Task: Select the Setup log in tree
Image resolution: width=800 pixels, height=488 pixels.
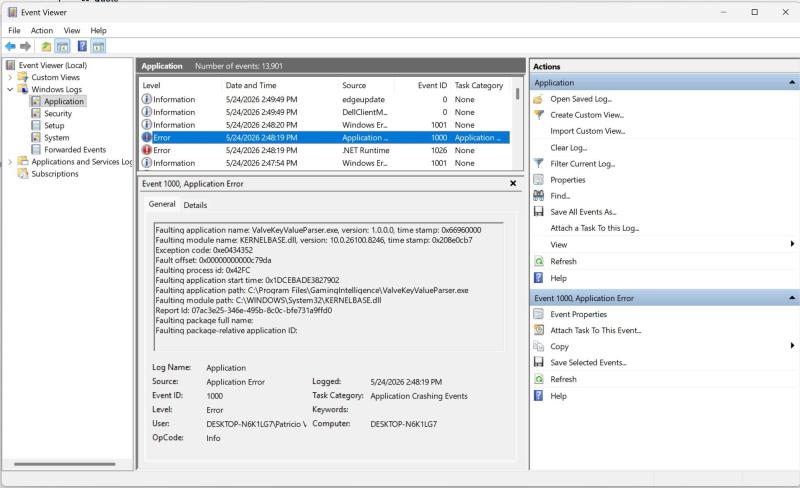Action: click(x=54, y=126)
